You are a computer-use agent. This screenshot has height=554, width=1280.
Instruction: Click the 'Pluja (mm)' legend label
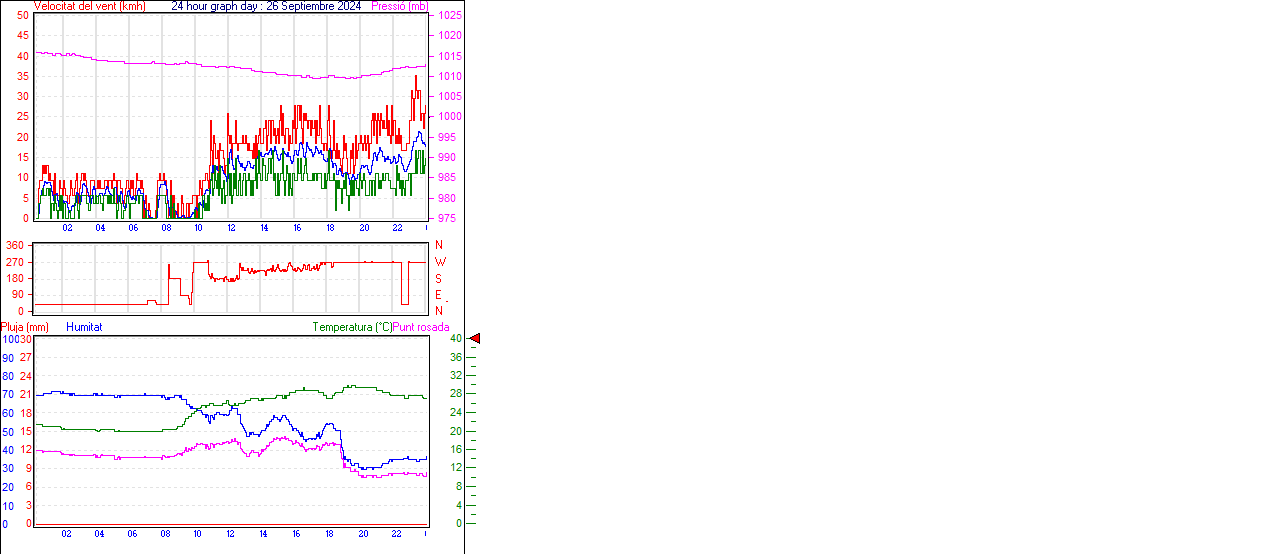(x=24, y=327)
